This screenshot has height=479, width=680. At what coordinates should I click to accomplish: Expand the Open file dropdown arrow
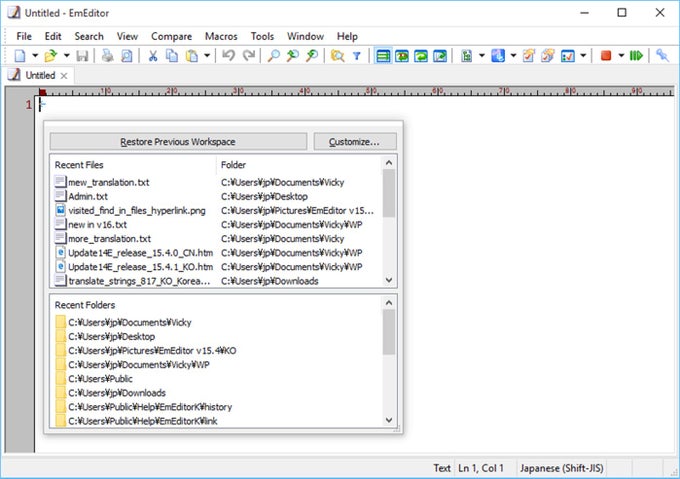(x=66, y=55)
